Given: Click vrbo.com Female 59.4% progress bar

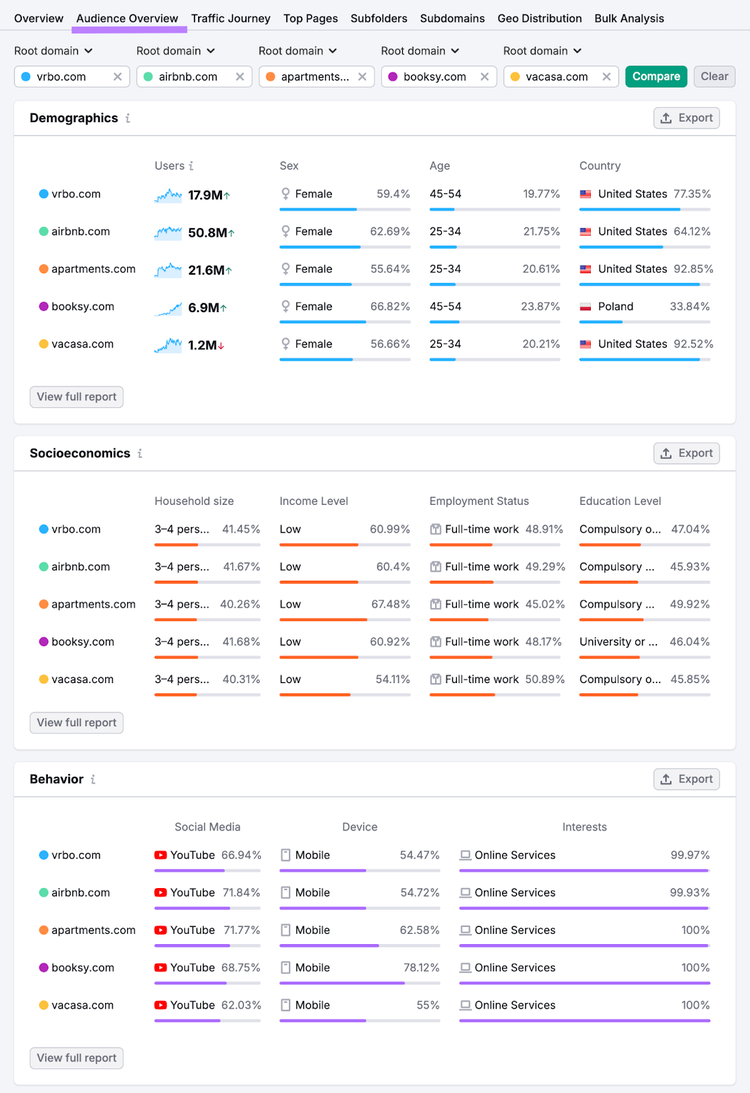Looking at the screenshot, I should (345, 209).
